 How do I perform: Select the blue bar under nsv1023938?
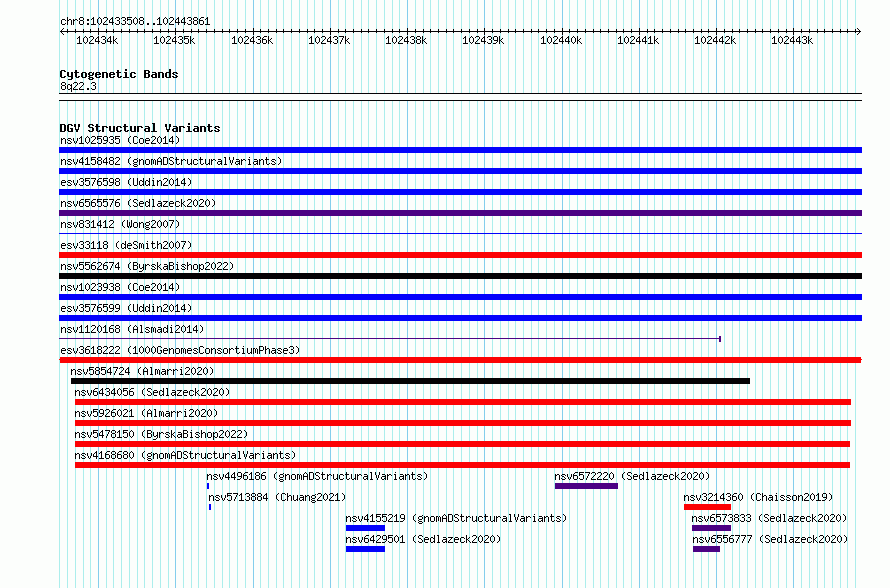tap(460, 297)
